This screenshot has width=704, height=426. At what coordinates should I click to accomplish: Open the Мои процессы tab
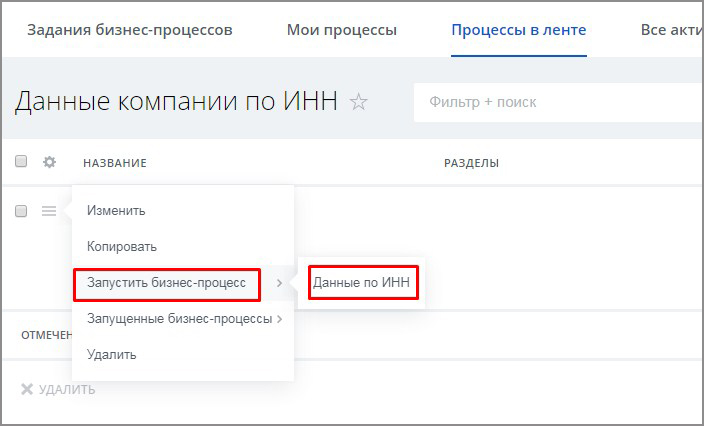[x=341, y=30]
